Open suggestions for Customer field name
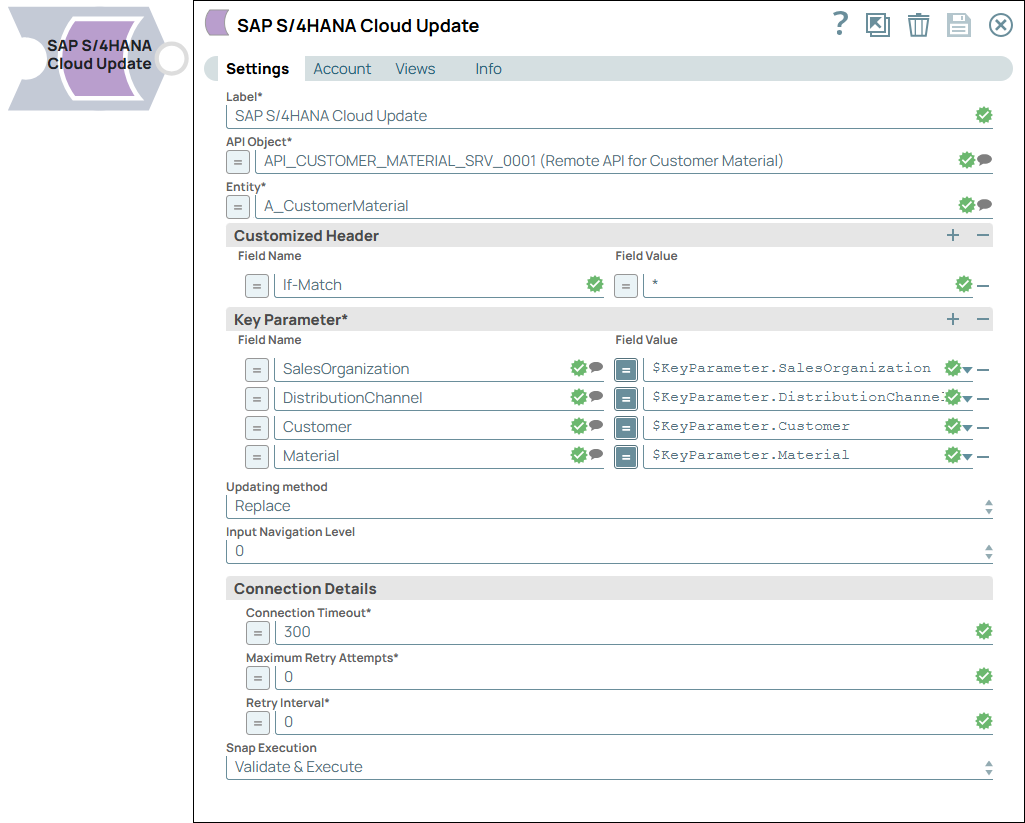This screenshot has height=823, width=1025. point(596,425)
